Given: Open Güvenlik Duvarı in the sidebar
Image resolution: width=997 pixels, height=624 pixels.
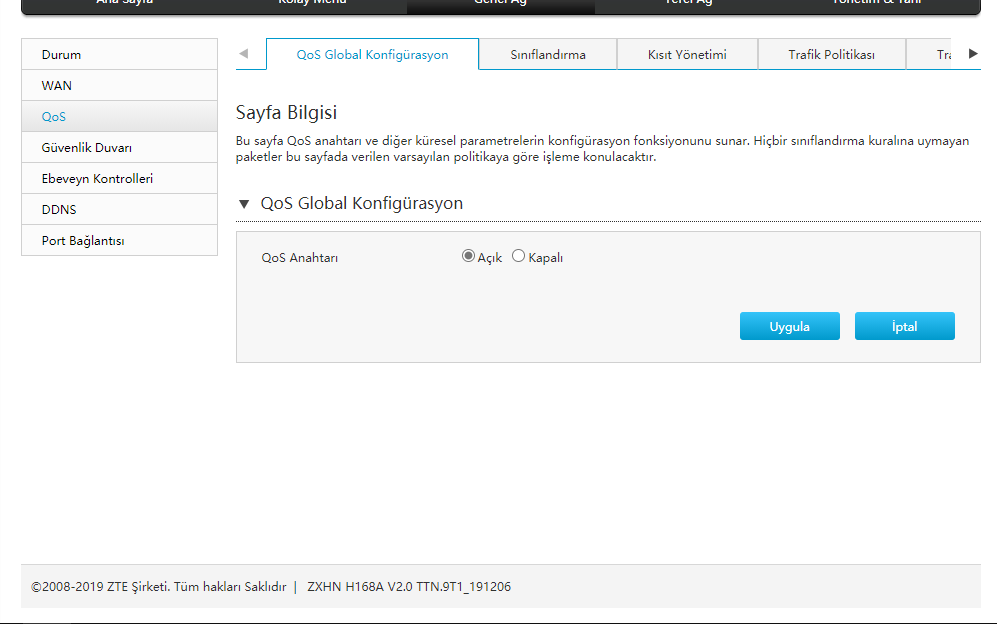Looking at the screenshot, I should 120,148.
